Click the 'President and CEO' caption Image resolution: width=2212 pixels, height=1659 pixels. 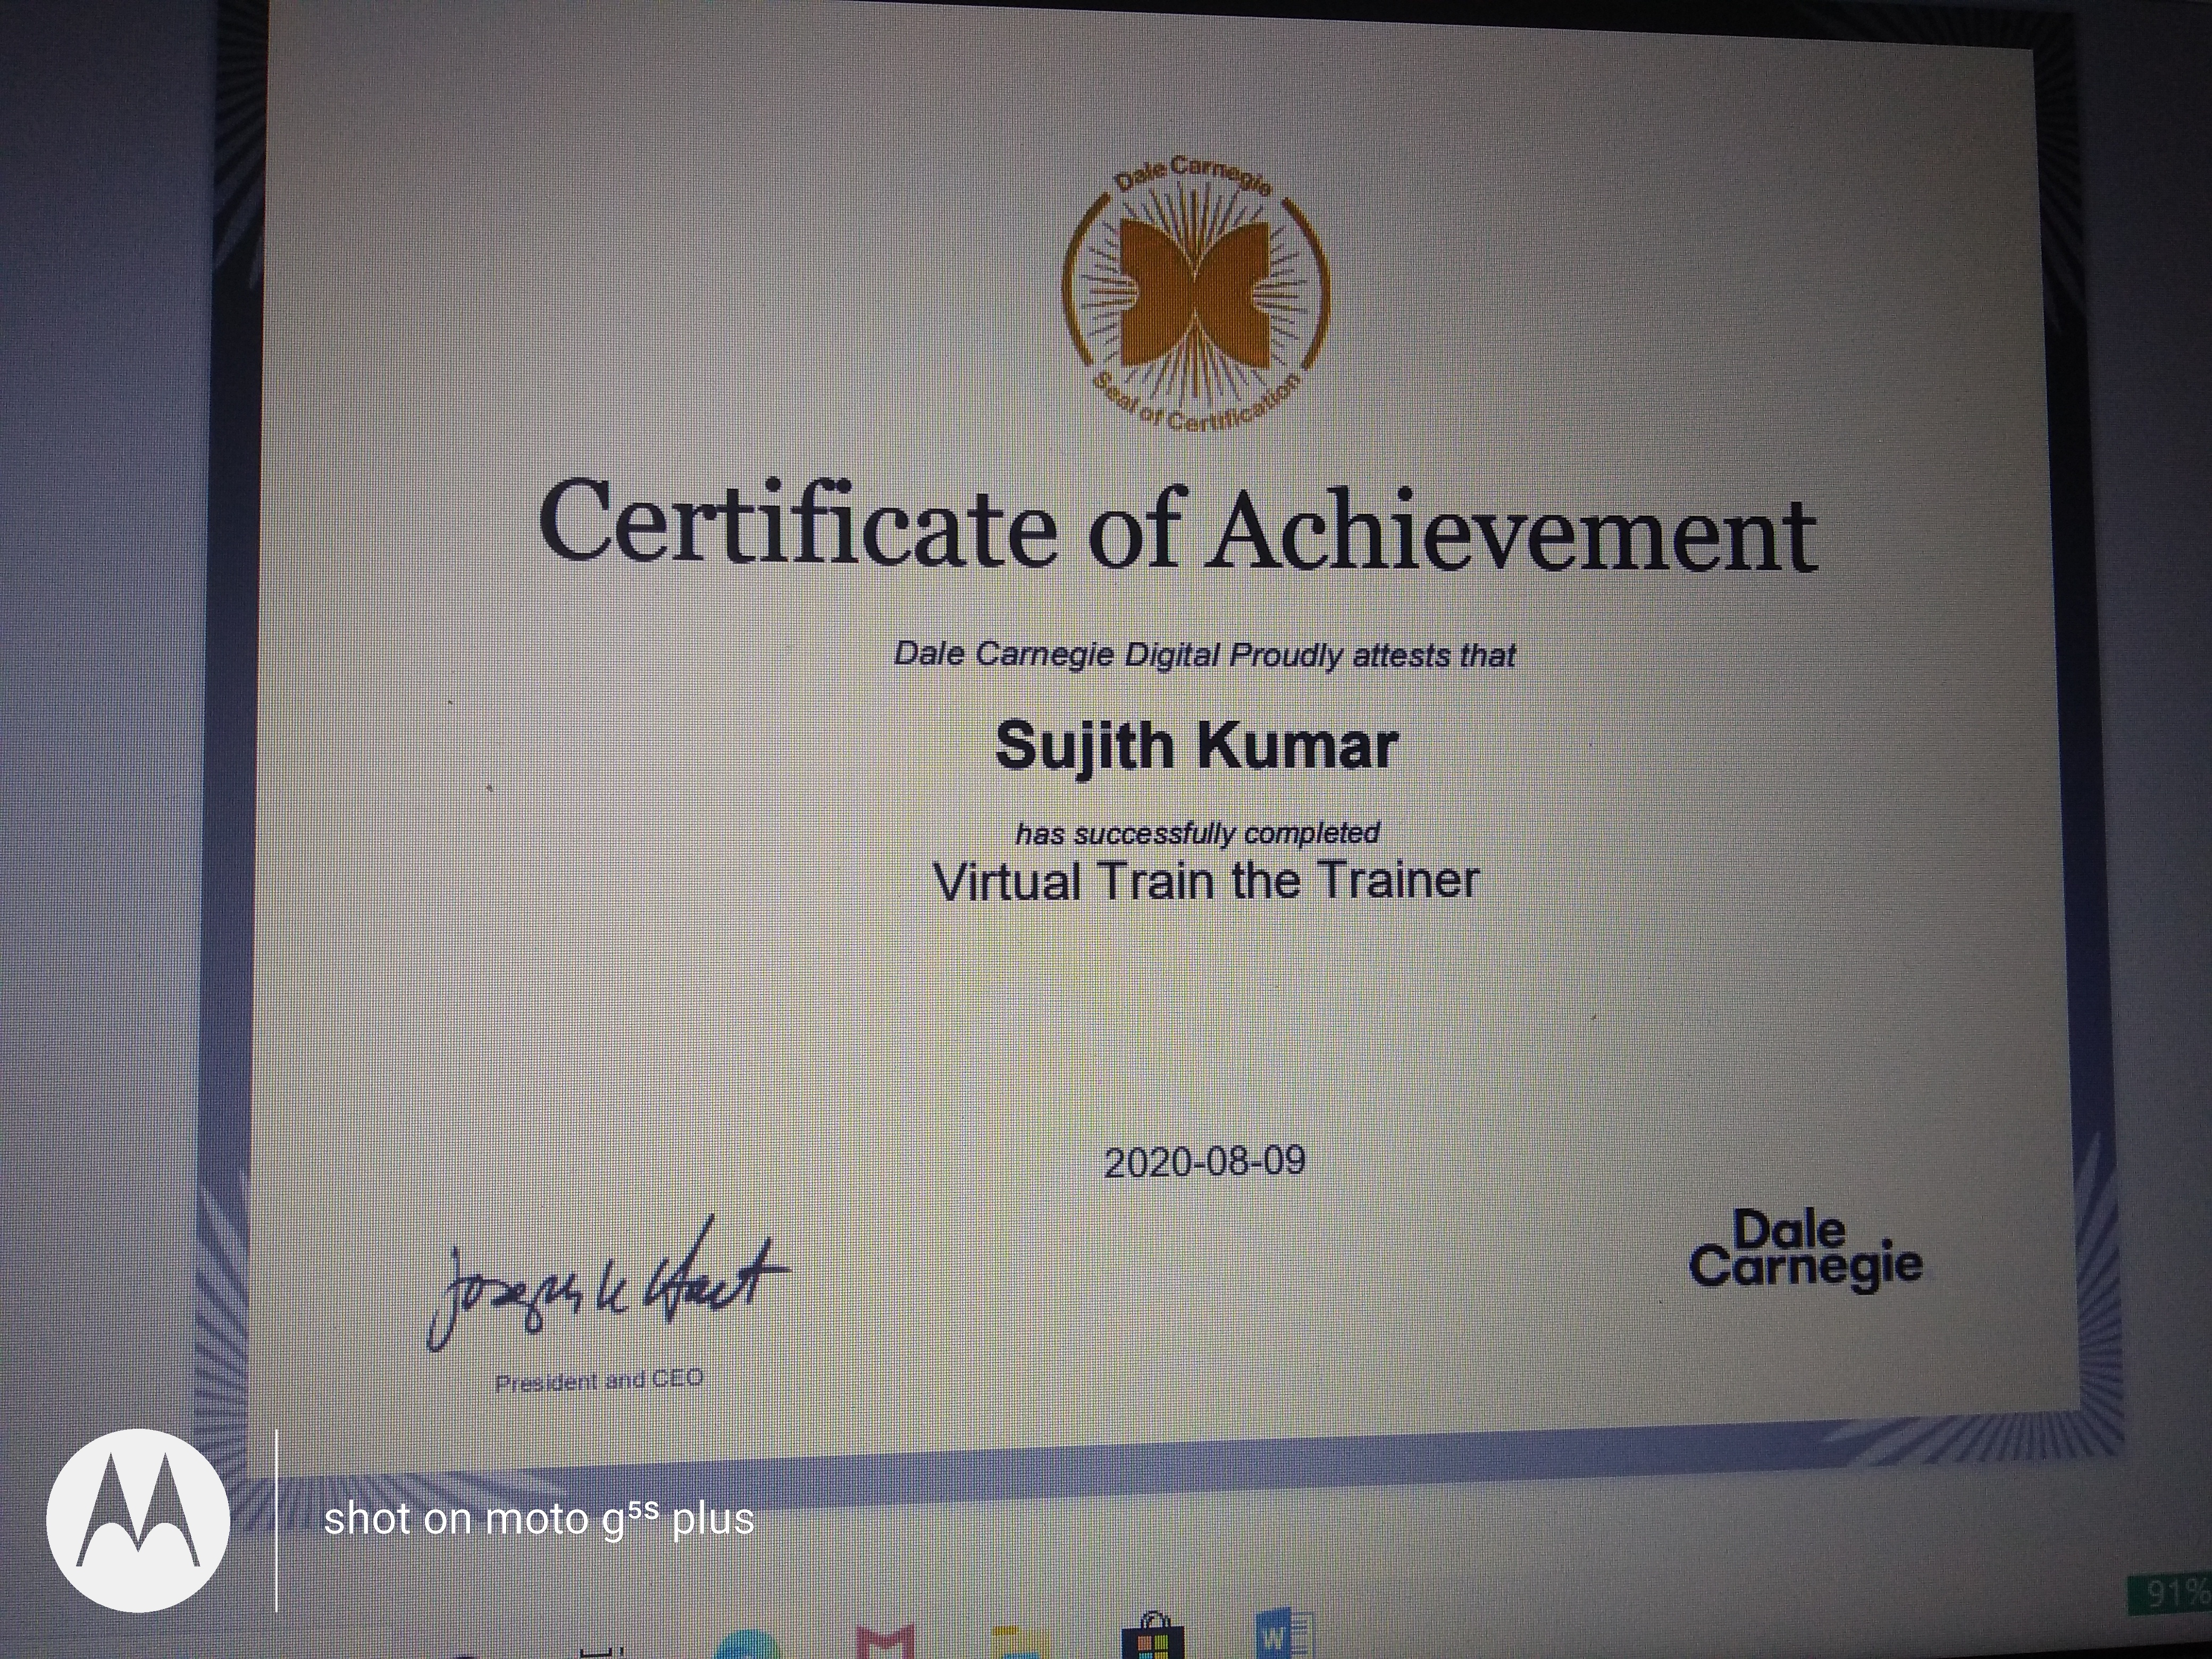600,1380
